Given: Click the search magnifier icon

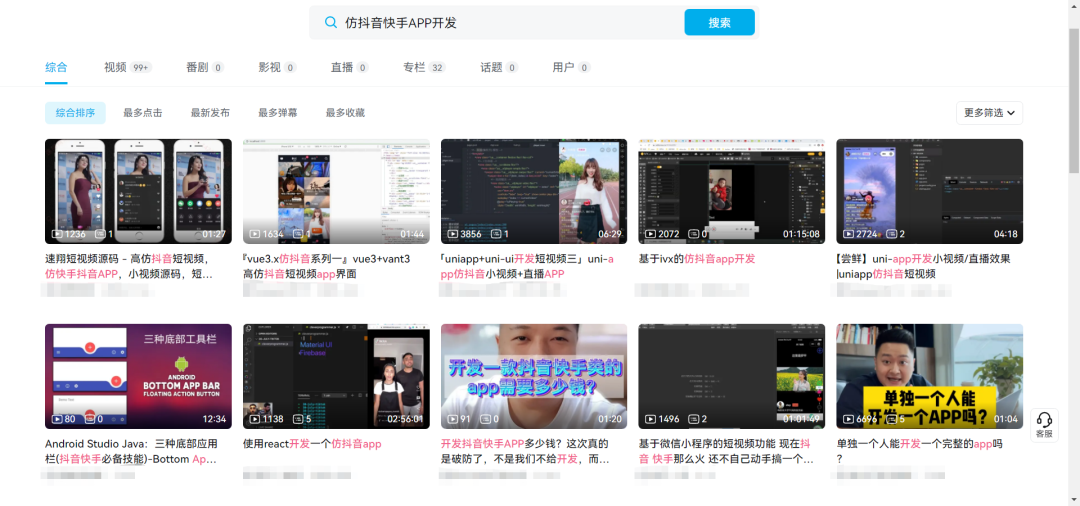Looking at the screenshot, I should tap(331, 22).
